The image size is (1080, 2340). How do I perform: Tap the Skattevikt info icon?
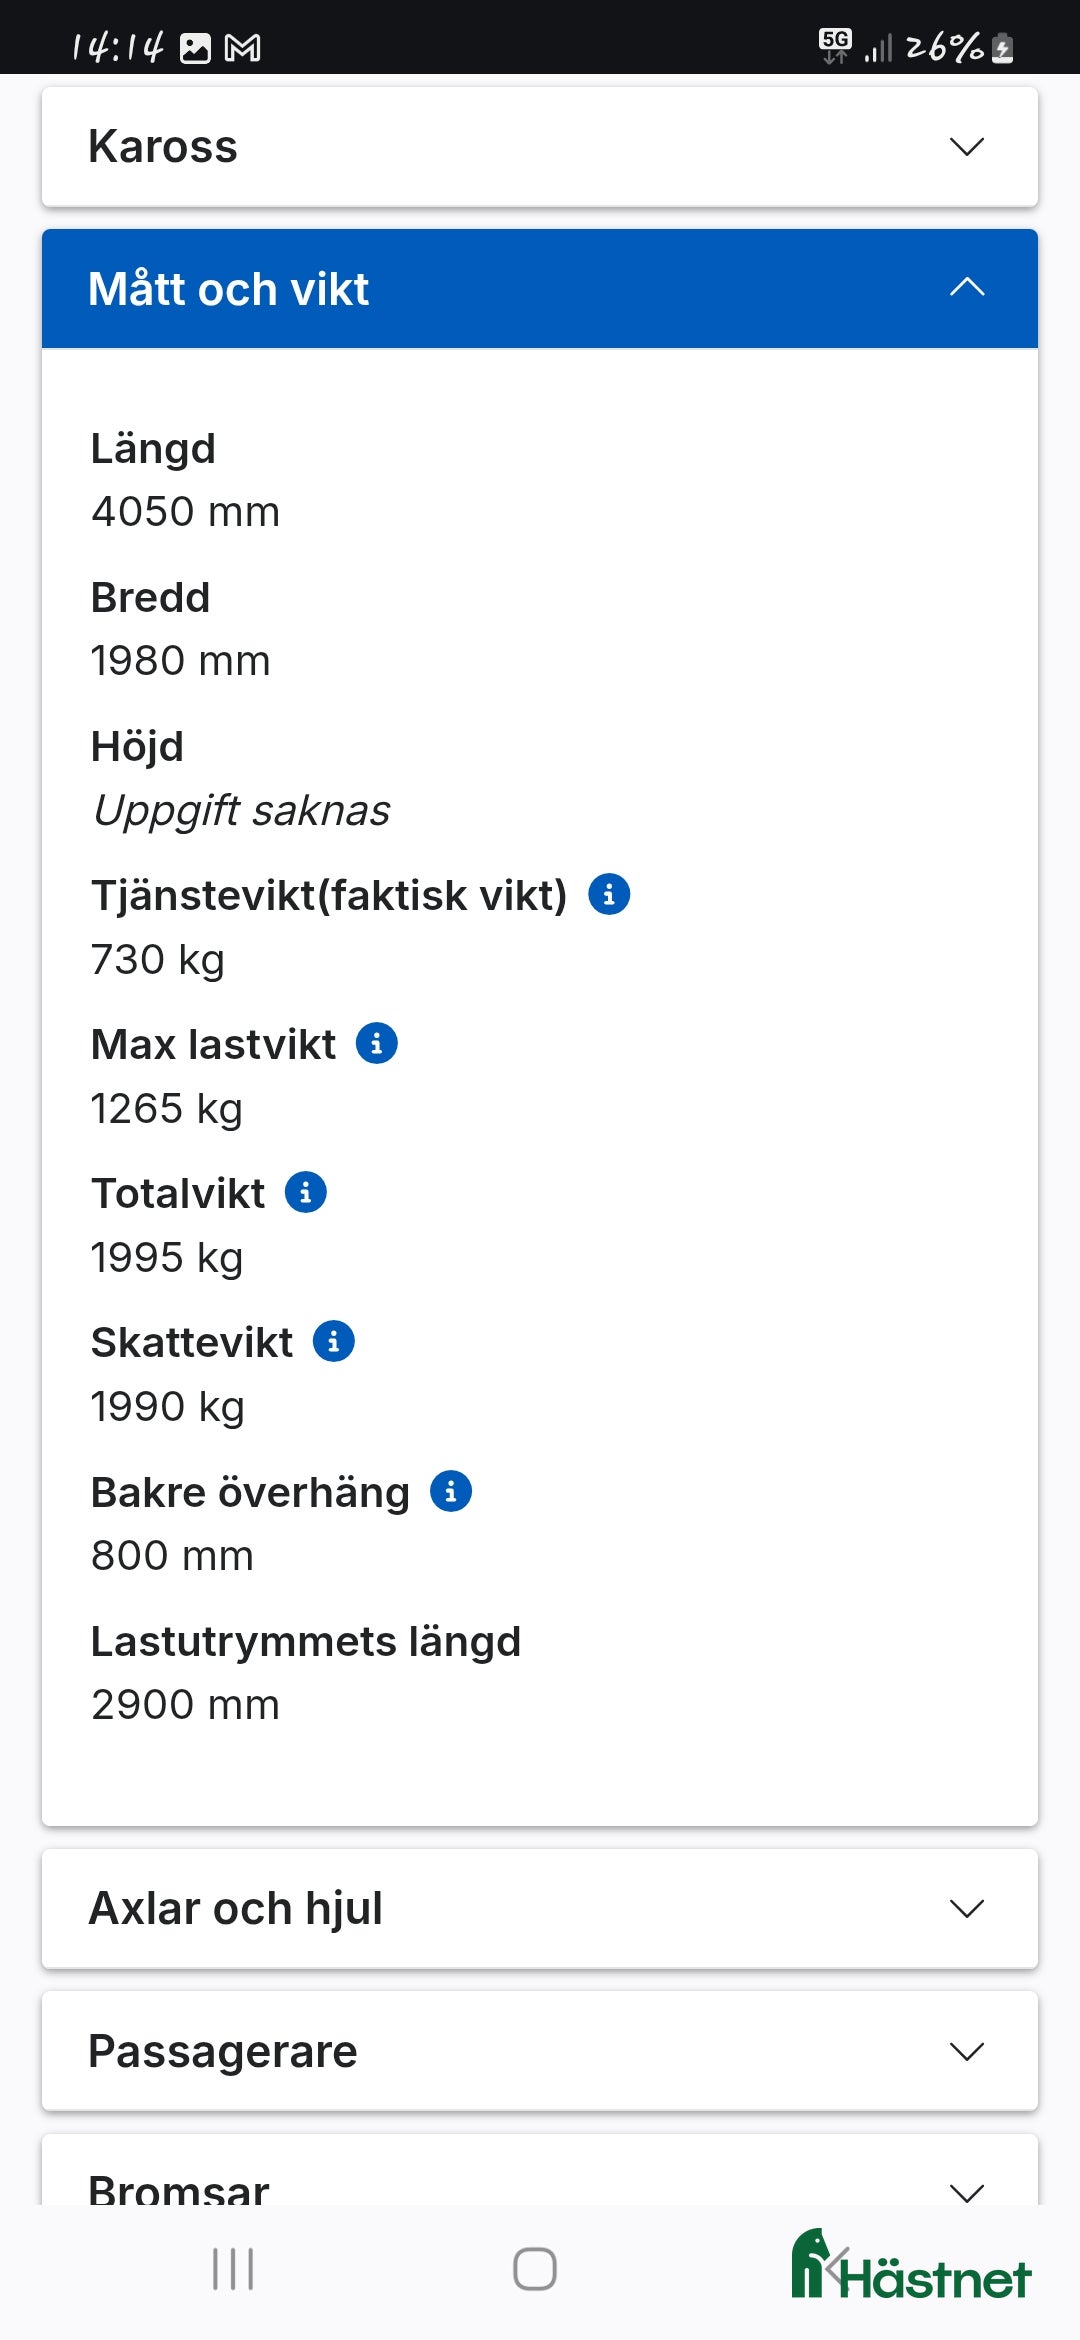tap(333, 1341)
